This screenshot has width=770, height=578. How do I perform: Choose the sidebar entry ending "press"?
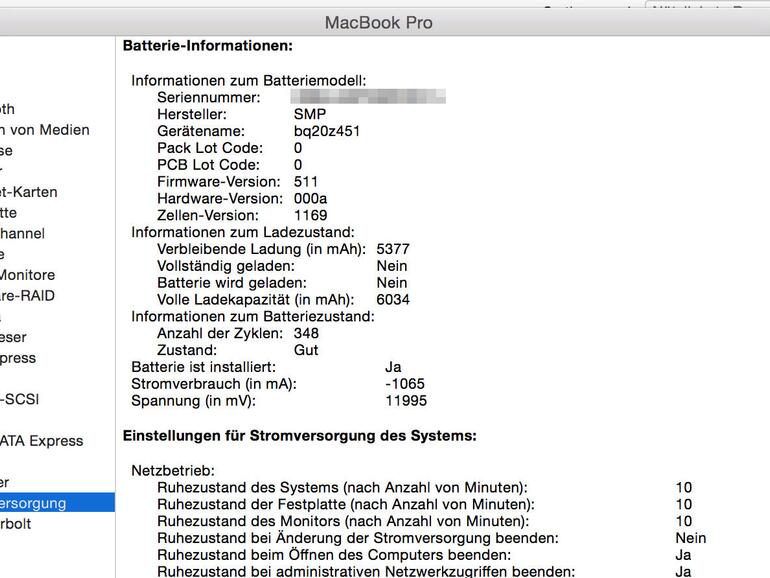click(x=18, y=358)
